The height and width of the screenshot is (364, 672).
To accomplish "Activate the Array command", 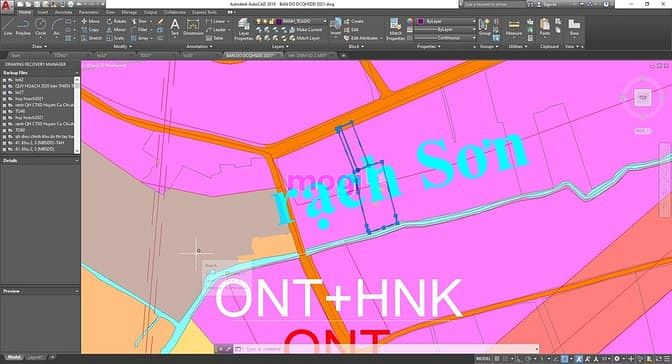I will (x=140, y=38).
